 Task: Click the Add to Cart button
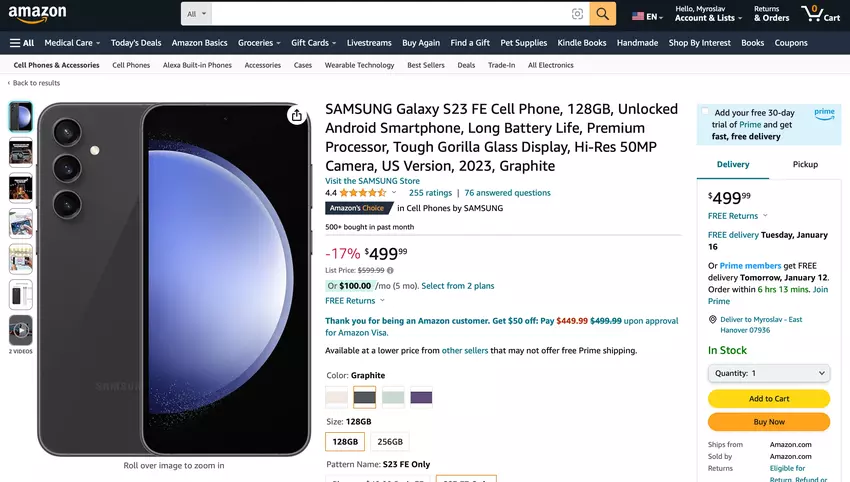click(x=768, y=398)
